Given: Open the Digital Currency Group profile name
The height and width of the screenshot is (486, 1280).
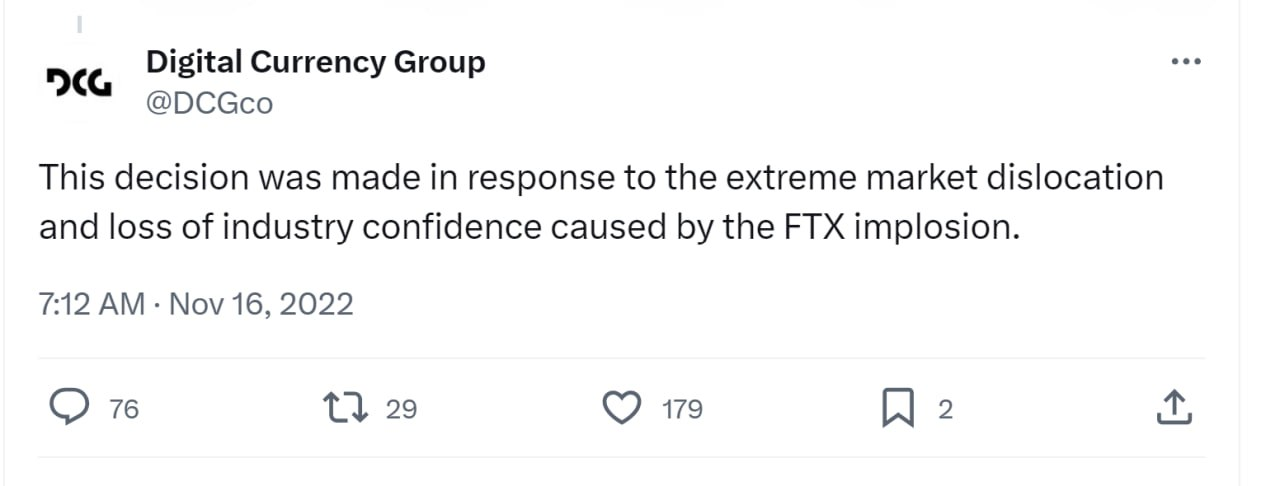Looking at the screenshot, I should (315, 62).
